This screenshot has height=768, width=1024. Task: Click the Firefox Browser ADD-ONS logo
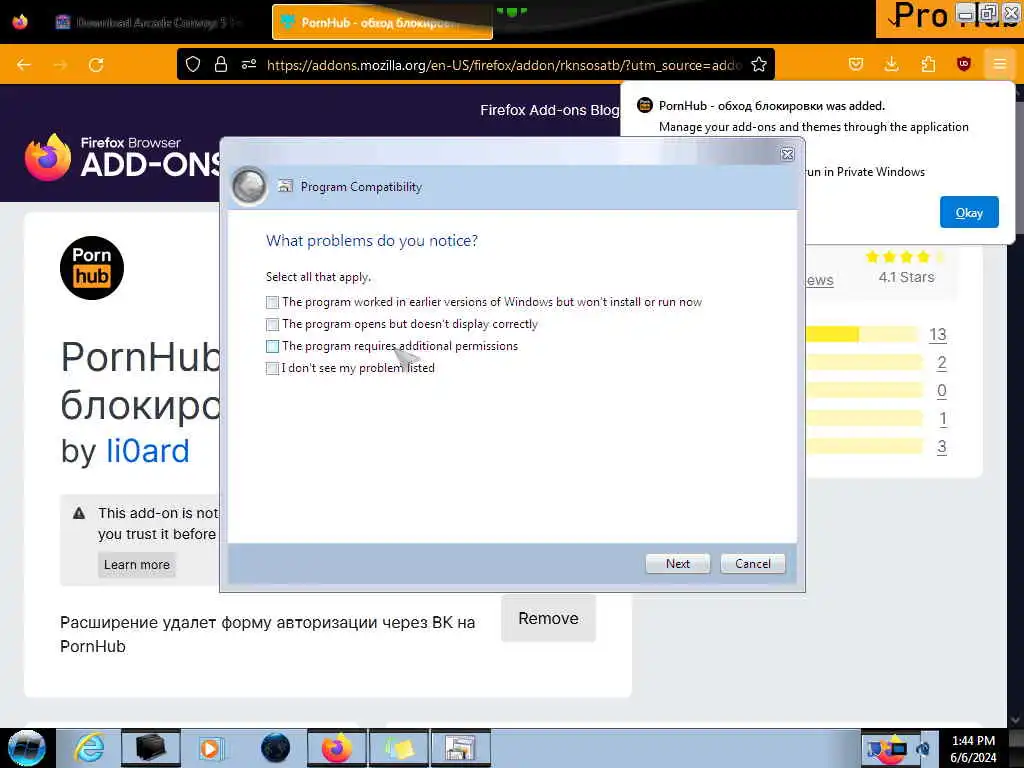point(123,157)
